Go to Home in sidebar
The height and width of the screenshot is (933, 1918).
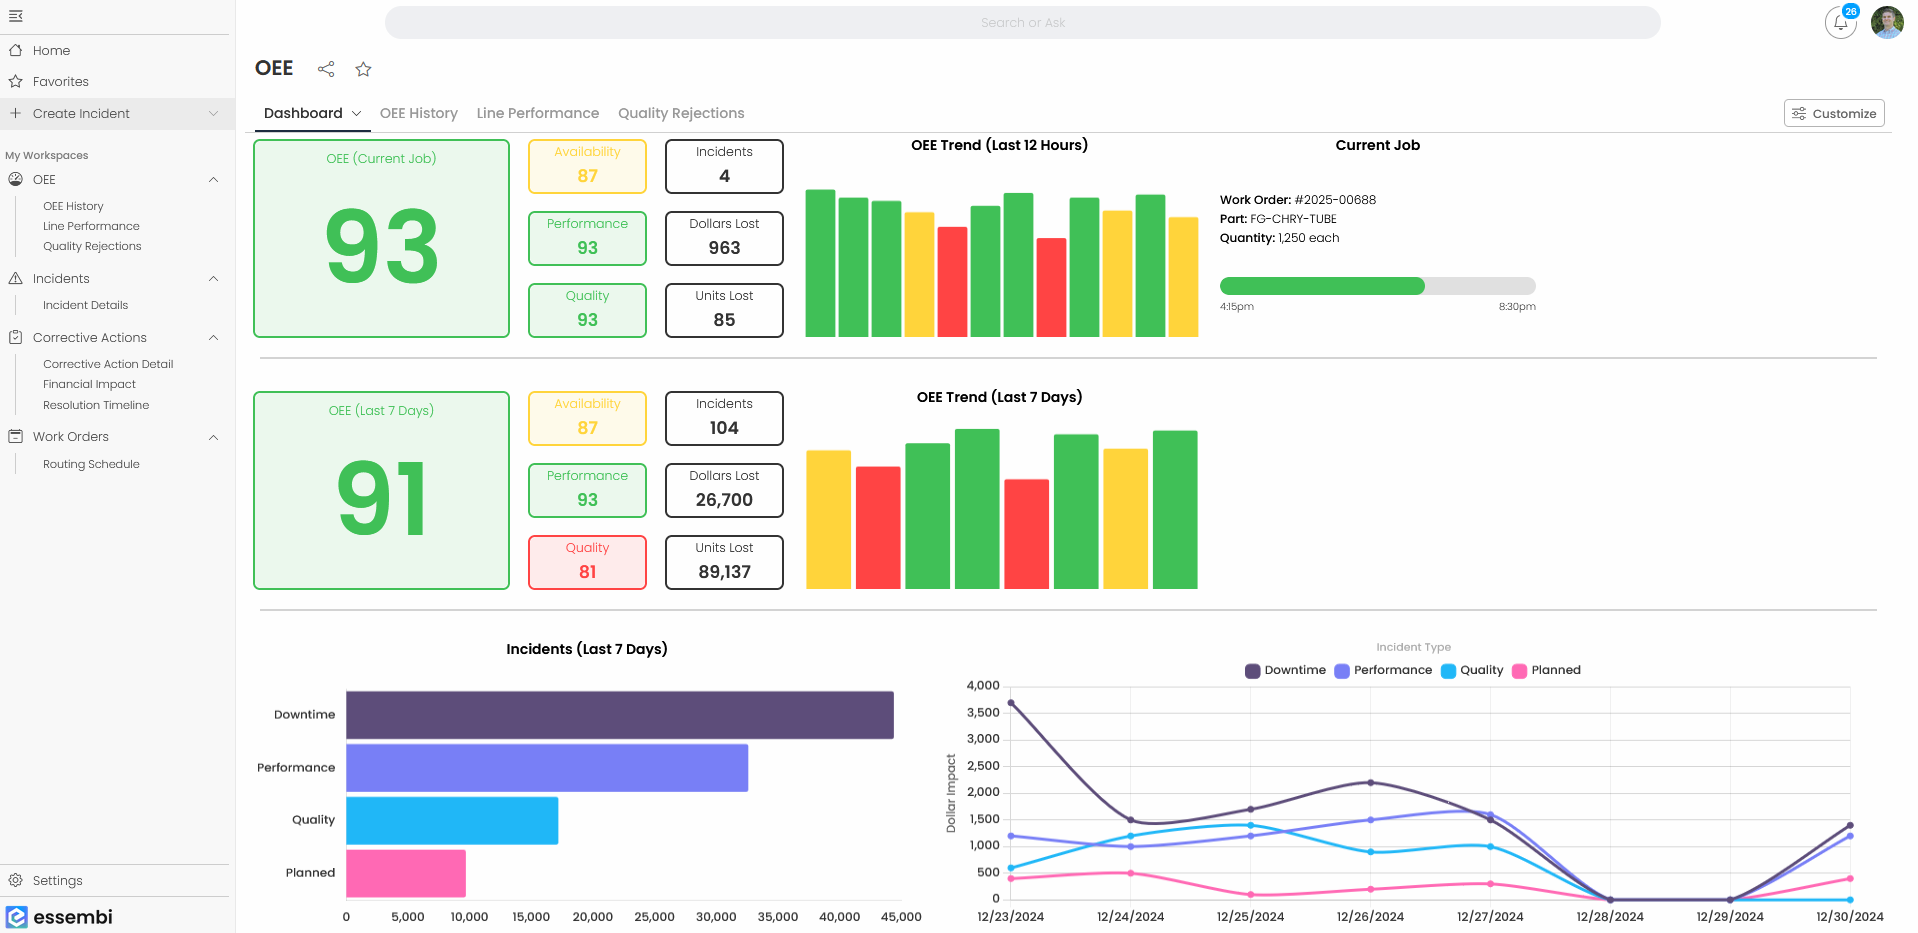coord(51,50)
